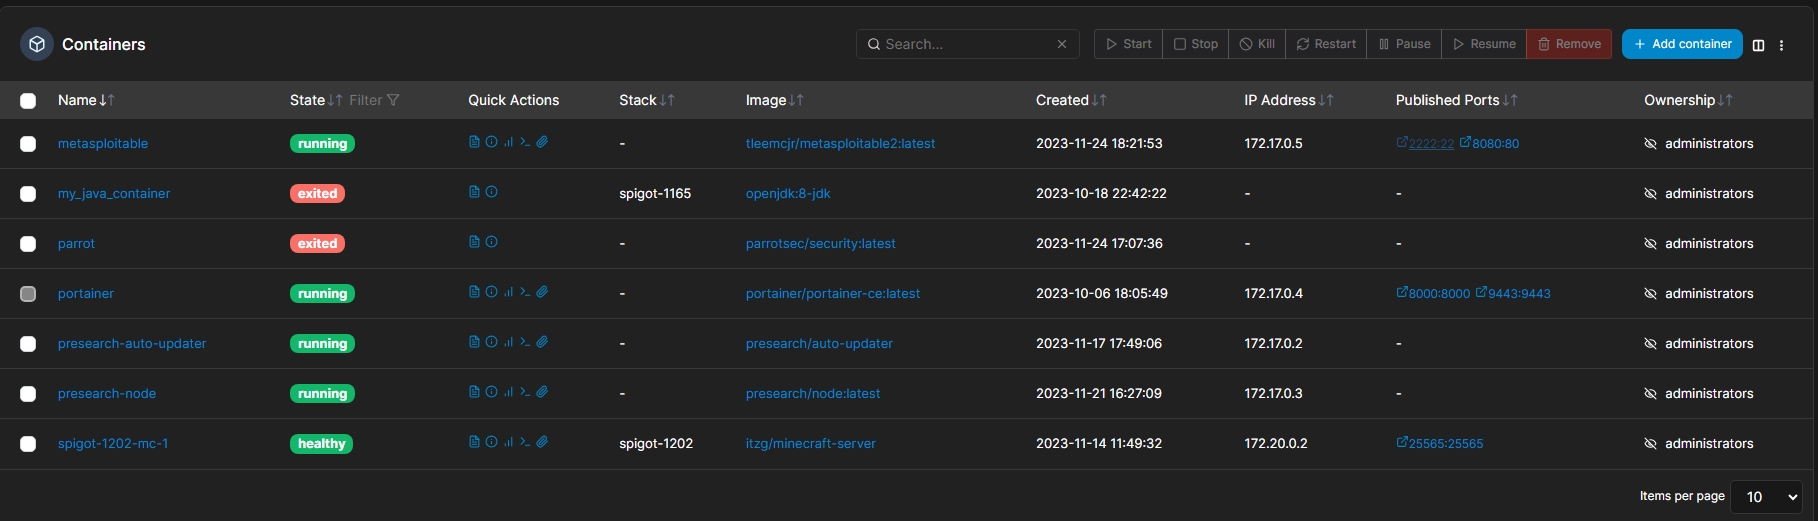
Task: Open the itzg/minecraft-server image link
Action: (810, 444)
